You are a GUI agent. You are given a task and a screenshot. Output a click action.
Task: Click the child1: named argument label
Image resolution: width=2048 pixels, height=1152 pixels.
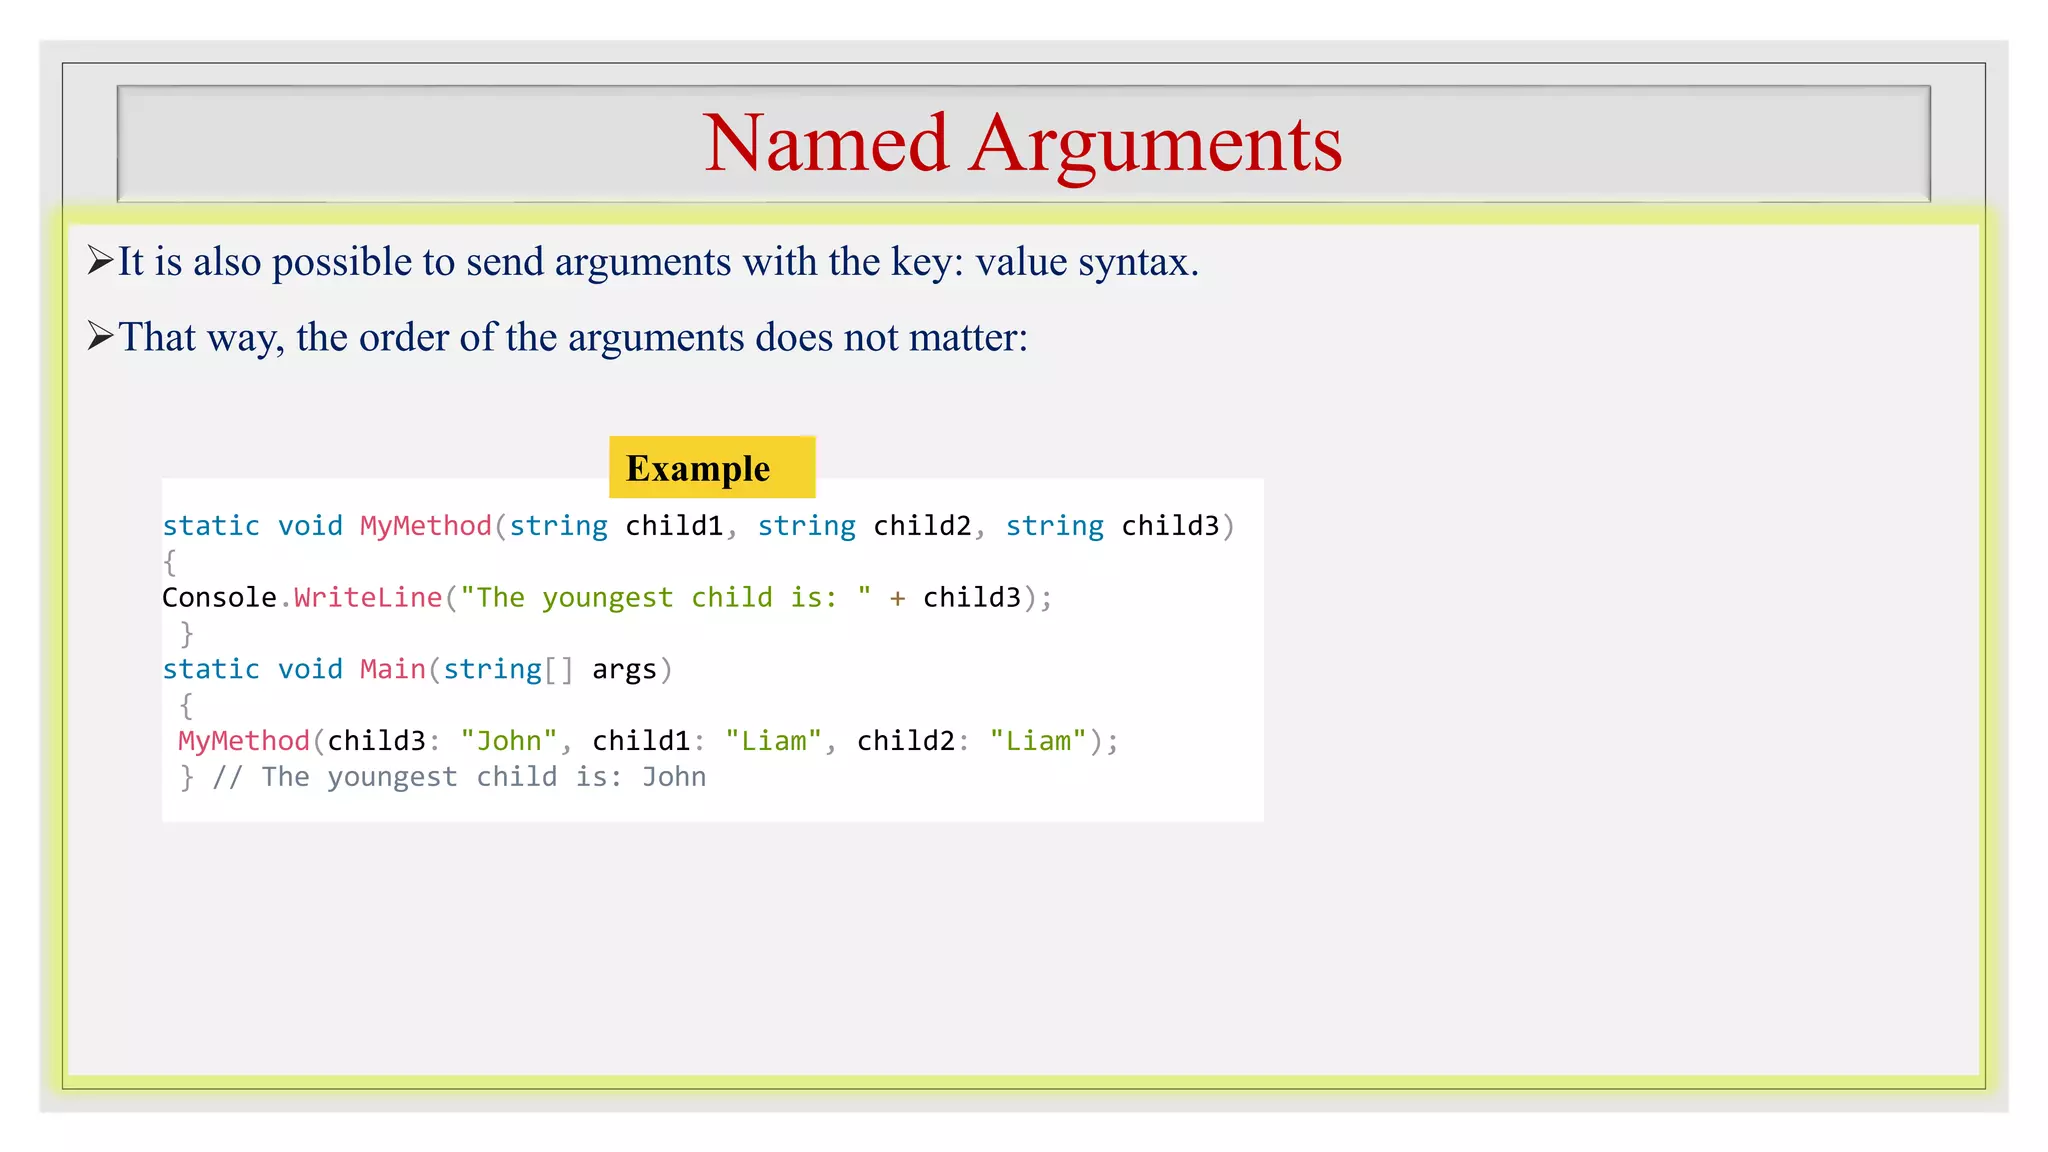(x=647, y=741)
